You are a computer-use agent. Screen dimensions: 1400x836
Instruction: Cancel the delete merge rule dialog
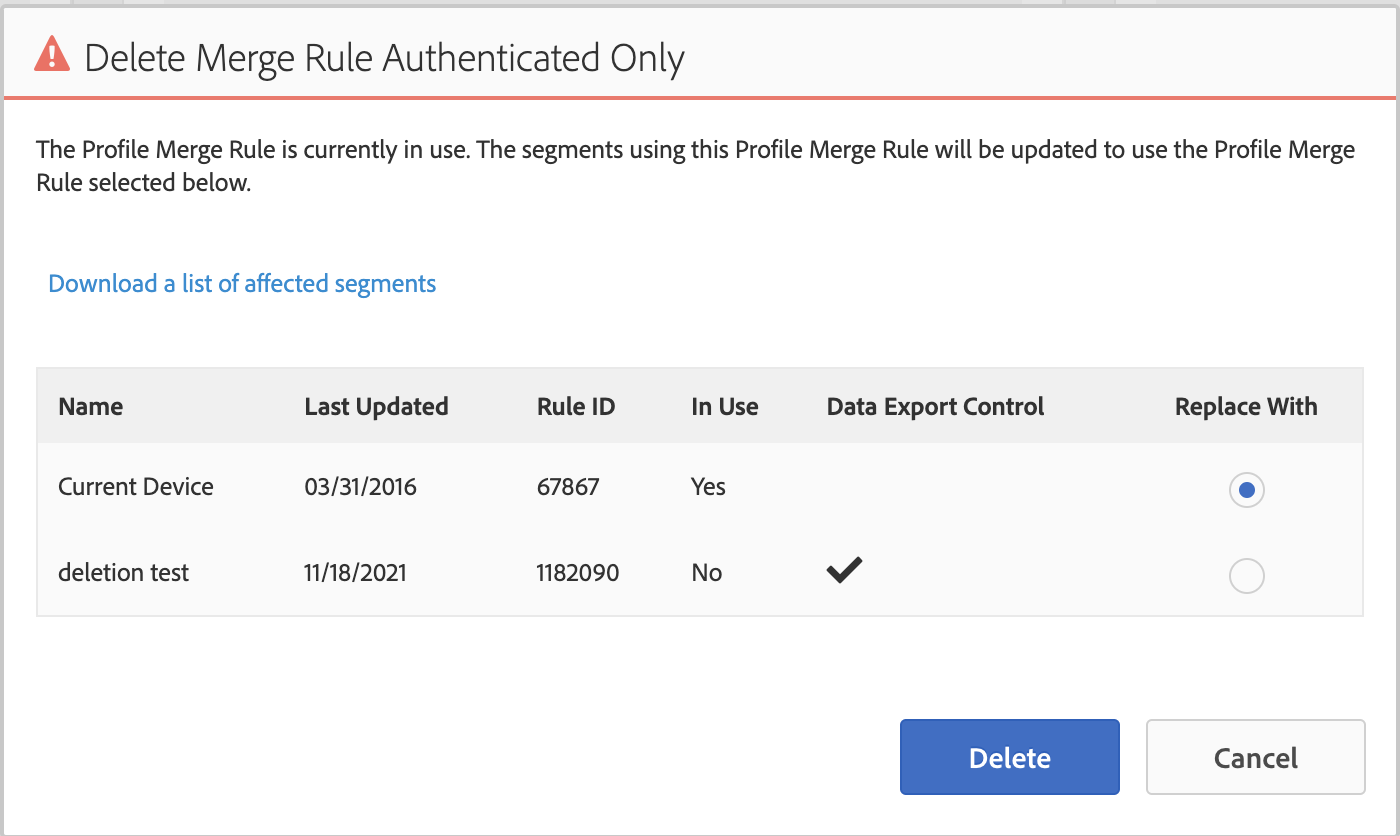click(x=1255, y=757)
